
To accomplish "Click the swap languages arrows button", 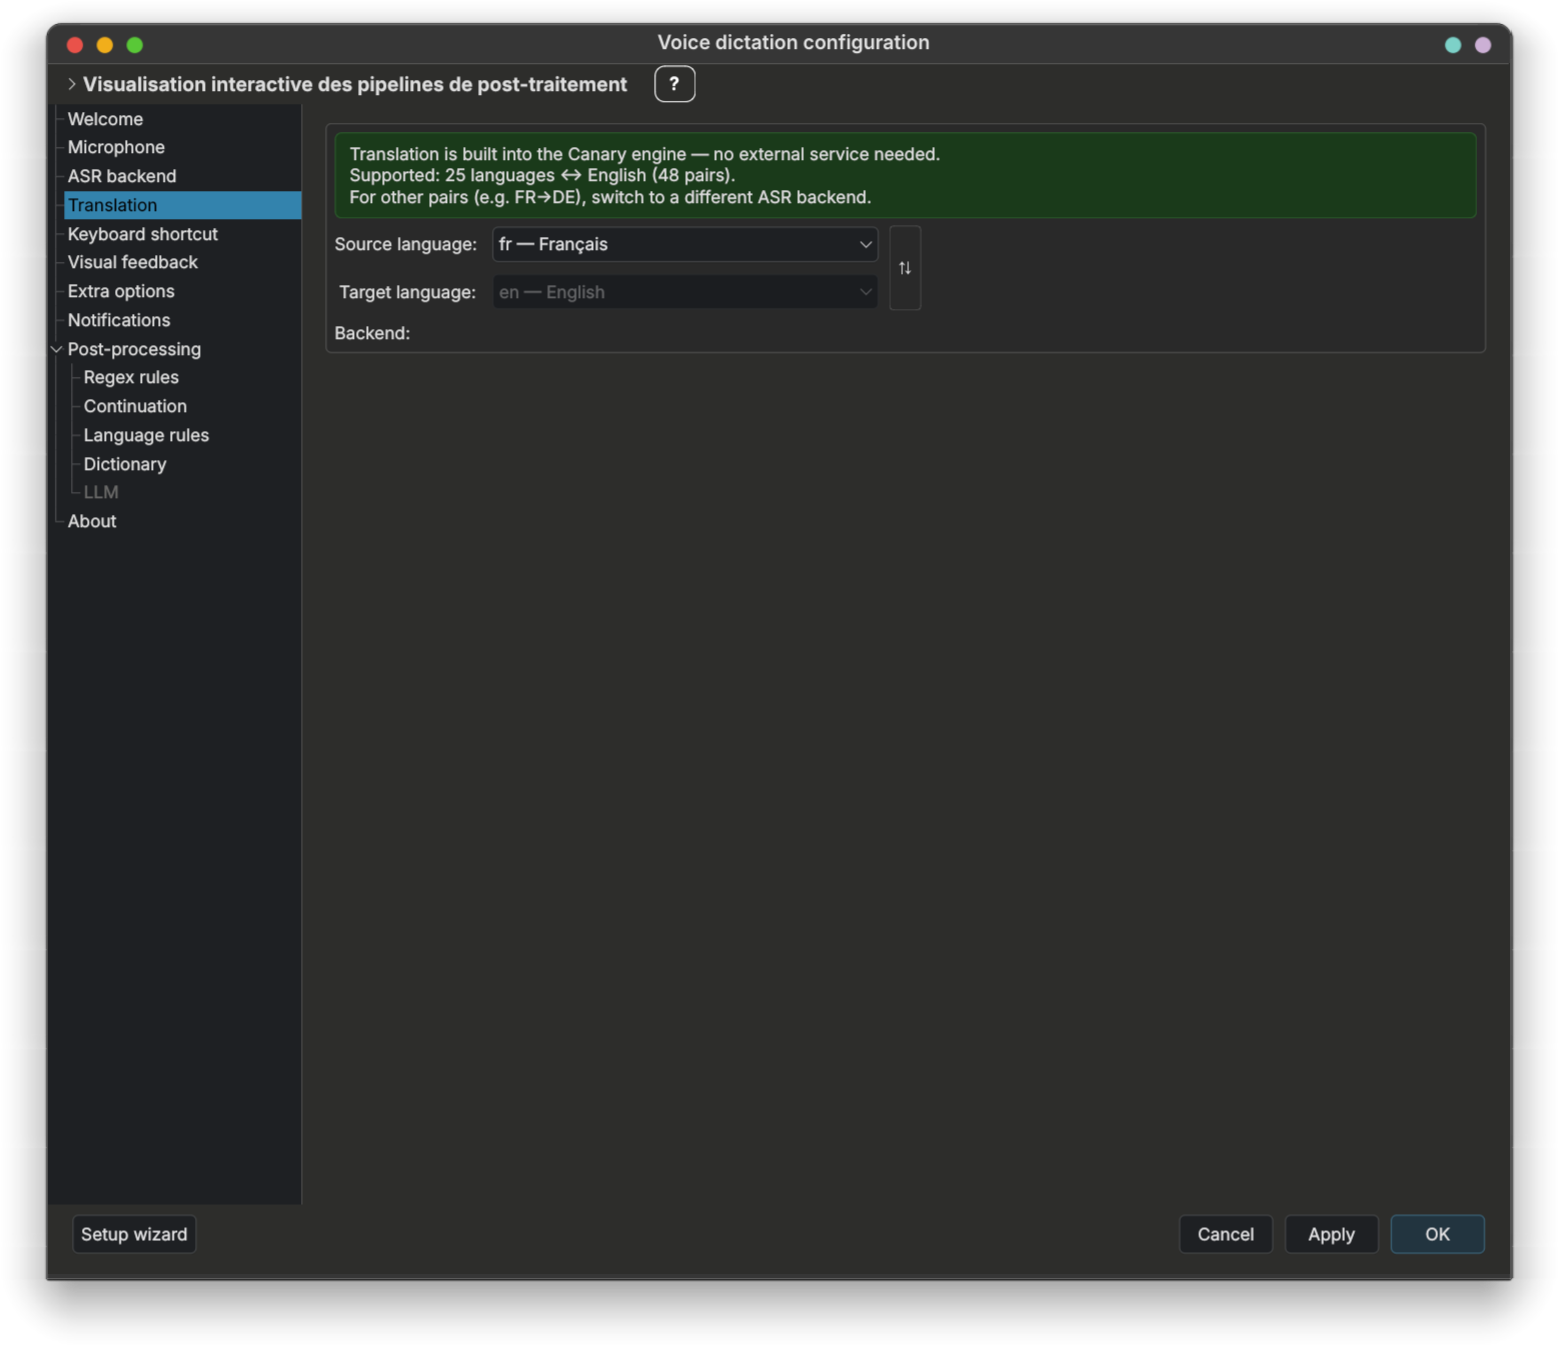I will point(904,268).
